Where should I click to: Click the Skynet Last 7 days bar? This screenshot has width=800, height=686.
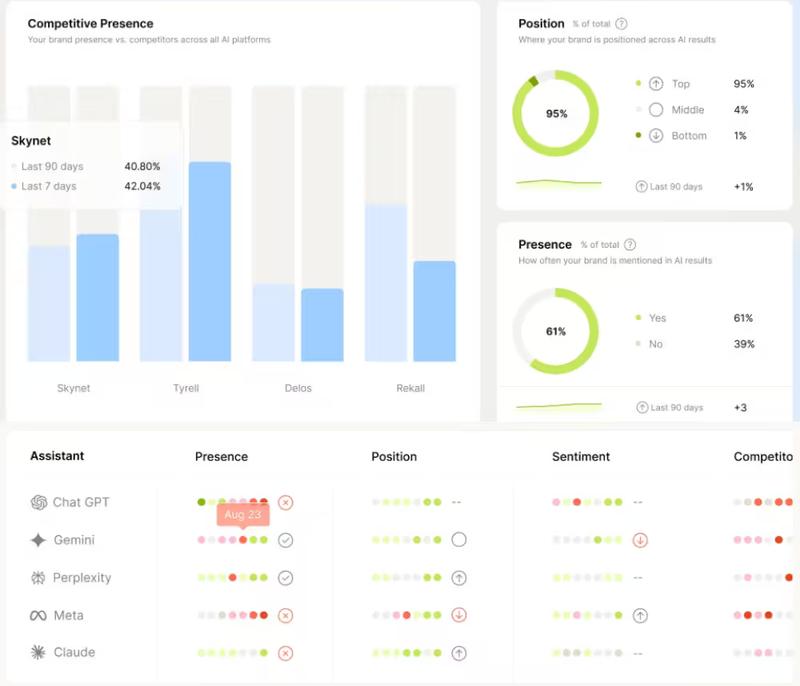tap(97, 298)
